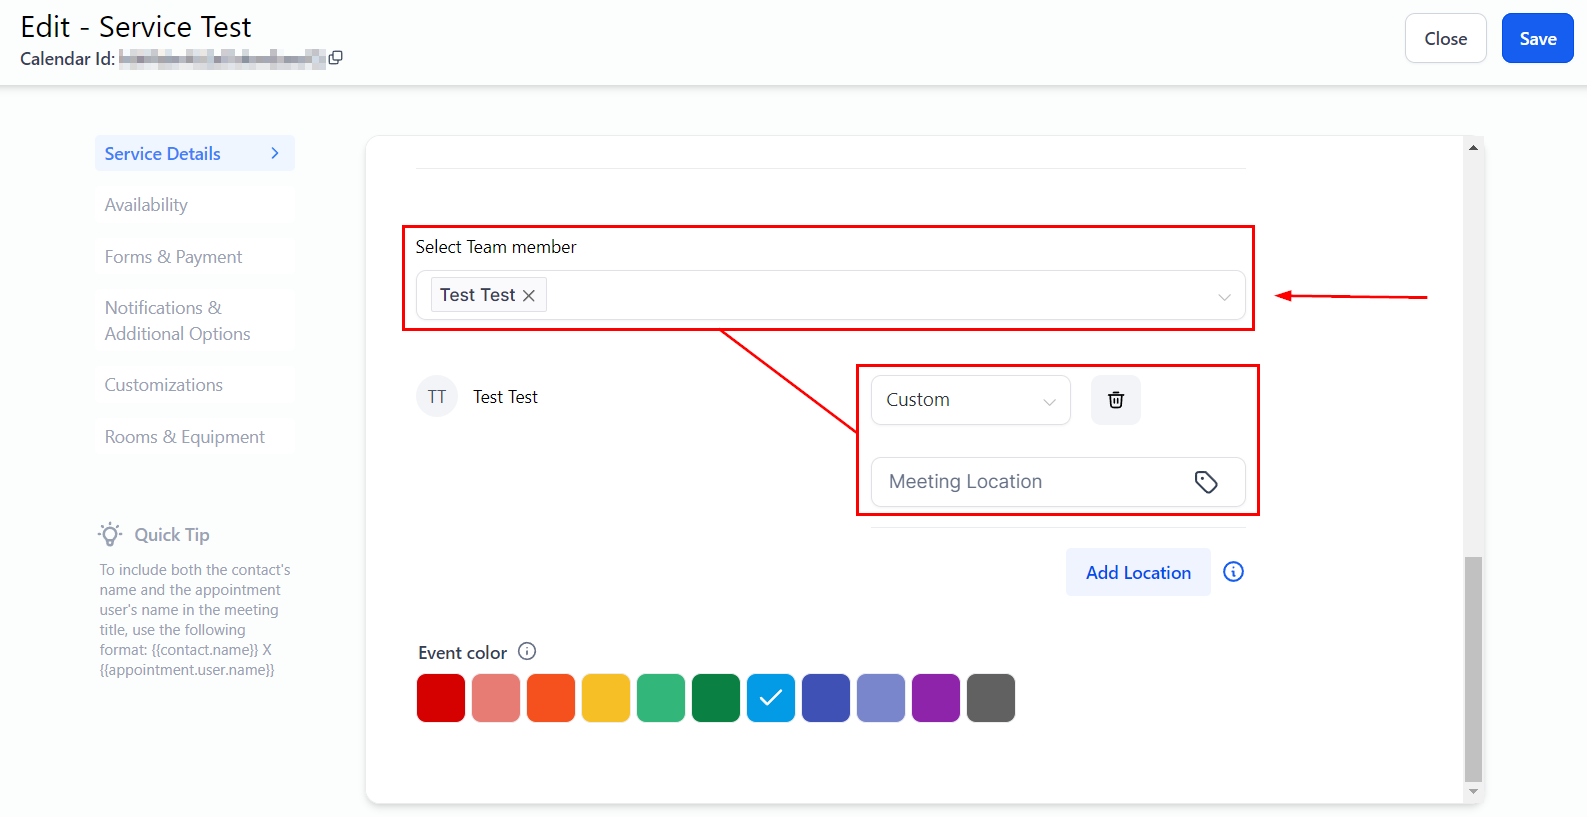Viewport: 1587px width, 817px height.
Task: Open the Service Details section chevron
Action: pos(275,153)
